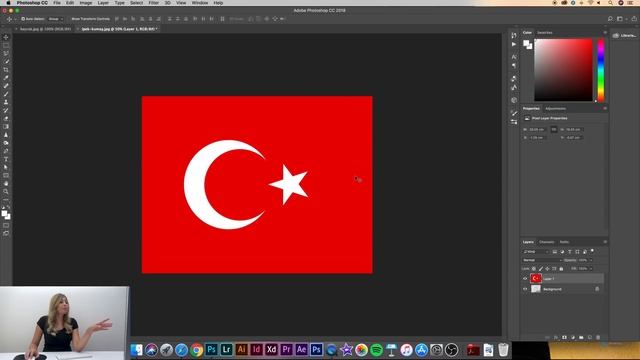Launch Adobe XD from the Dock
Image resolution: width=640 pixels, height=360 pixels.
pos(271,350)
